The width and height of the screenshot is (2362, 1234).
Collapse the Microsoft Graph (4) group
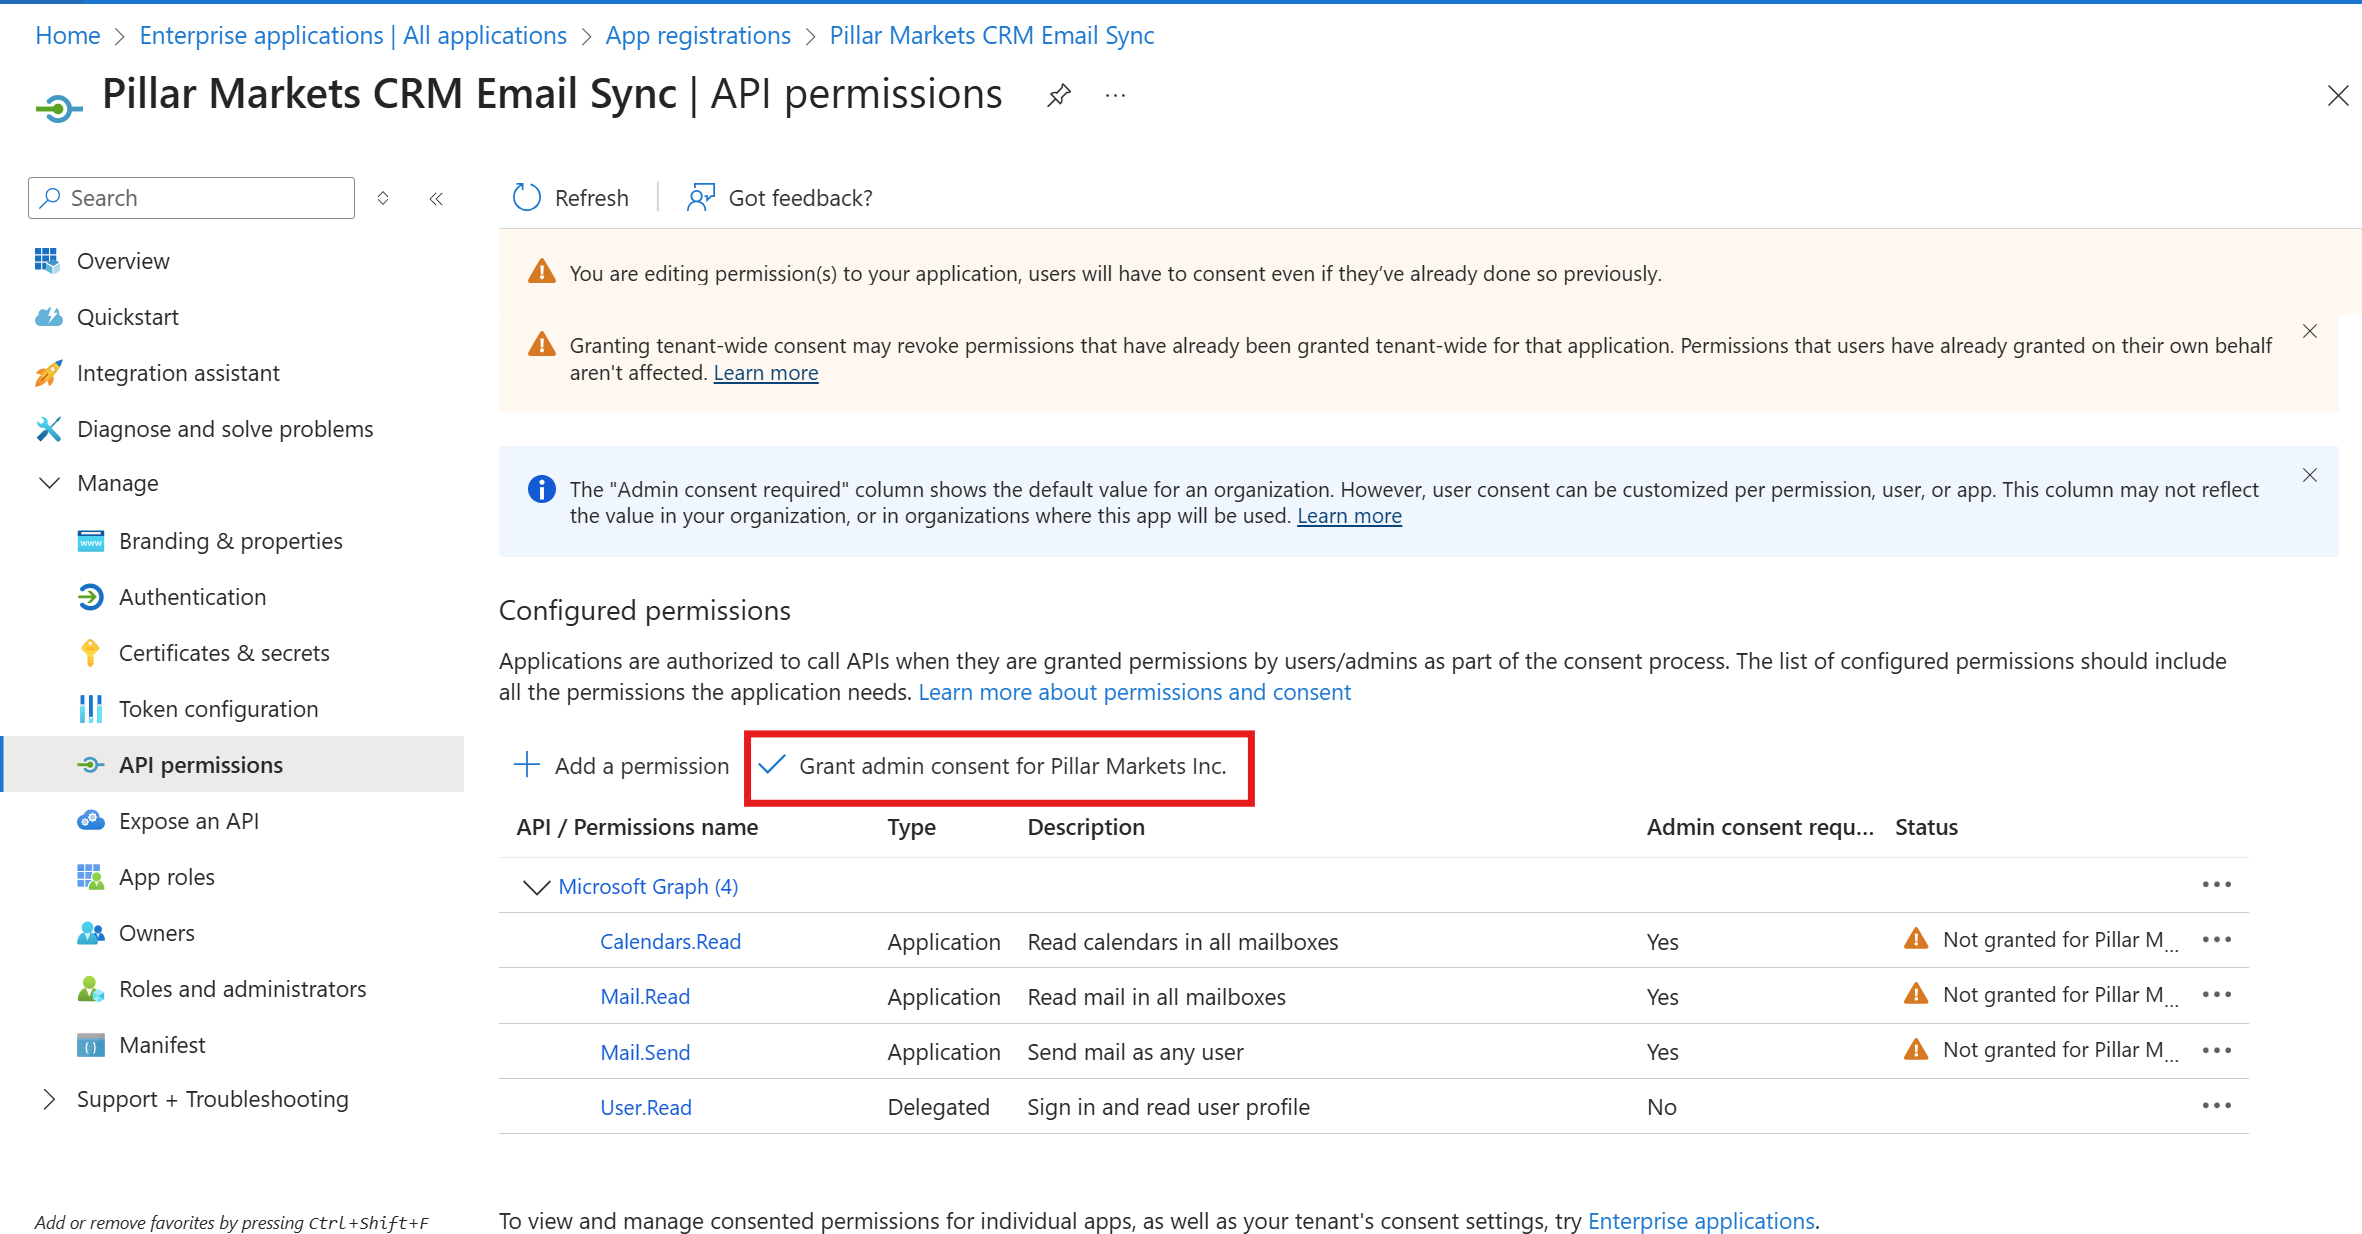537,887
